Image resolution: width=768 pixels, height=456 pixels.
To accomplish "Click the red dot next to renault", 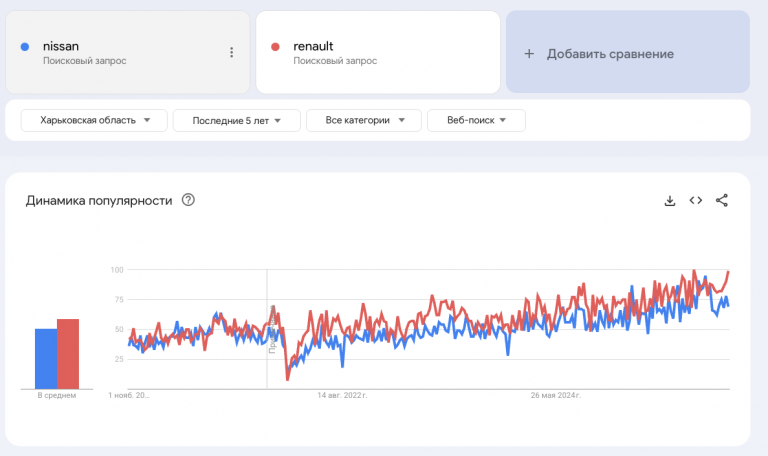I will tap(275, 47).
